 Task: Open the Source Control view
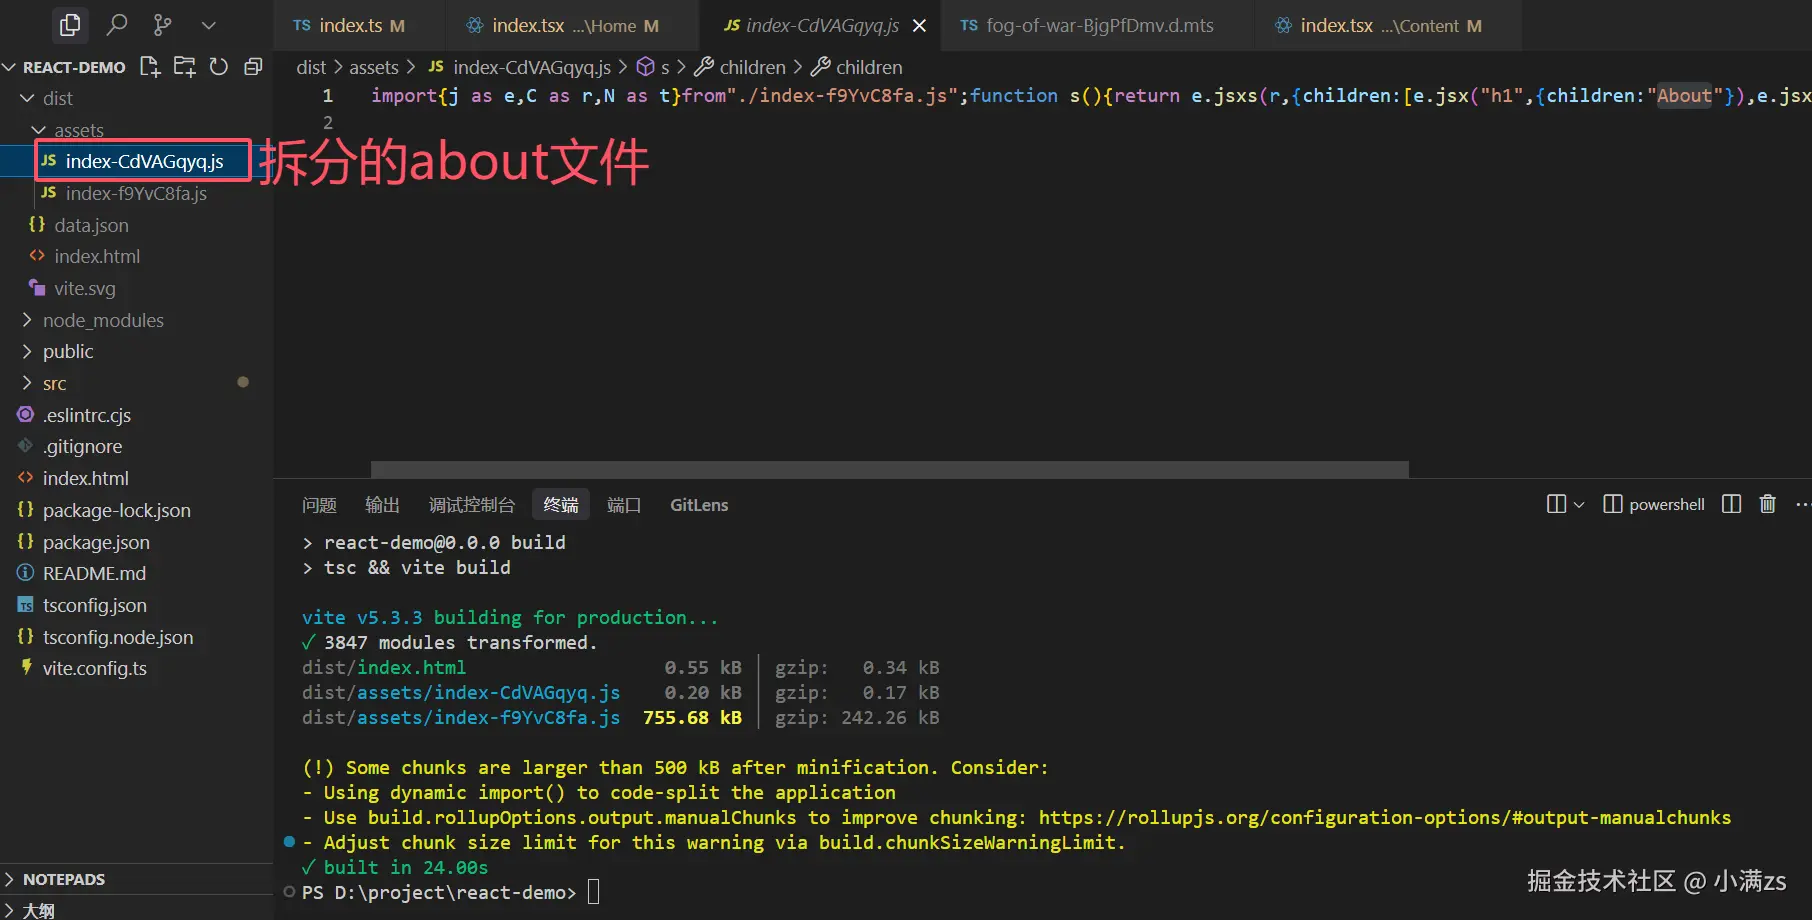click(162, 25)
